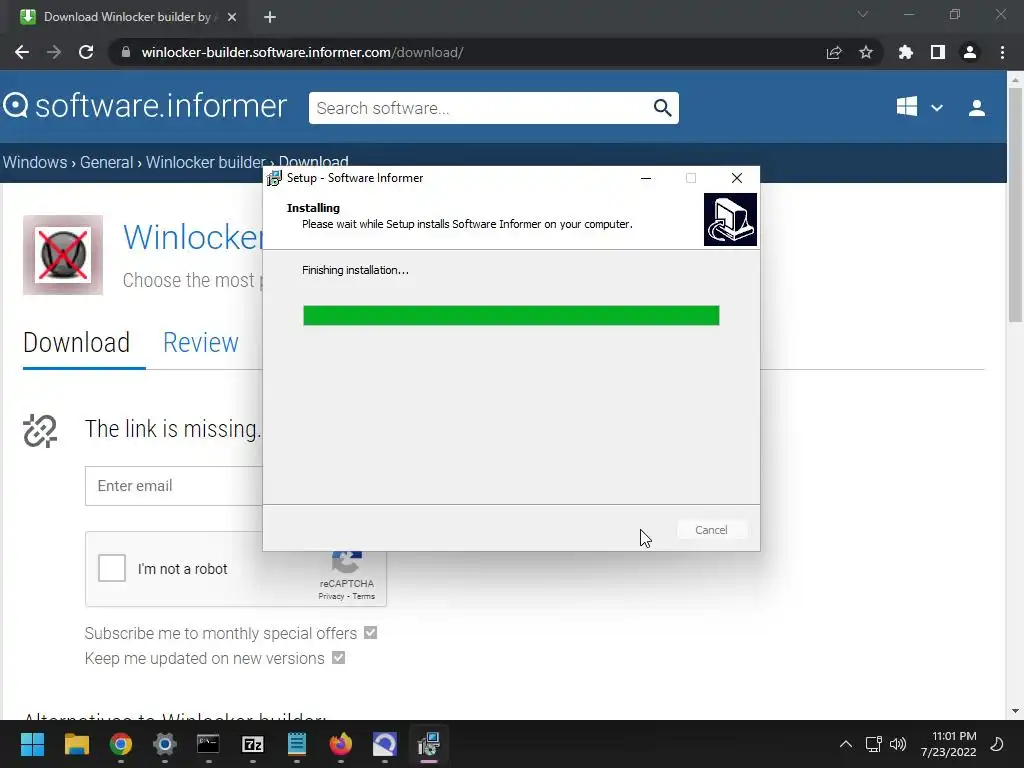This screenshot has width=1024, height=768.
Task: Close the Setup - Software Informer window
Action: [x=737, y=178]
